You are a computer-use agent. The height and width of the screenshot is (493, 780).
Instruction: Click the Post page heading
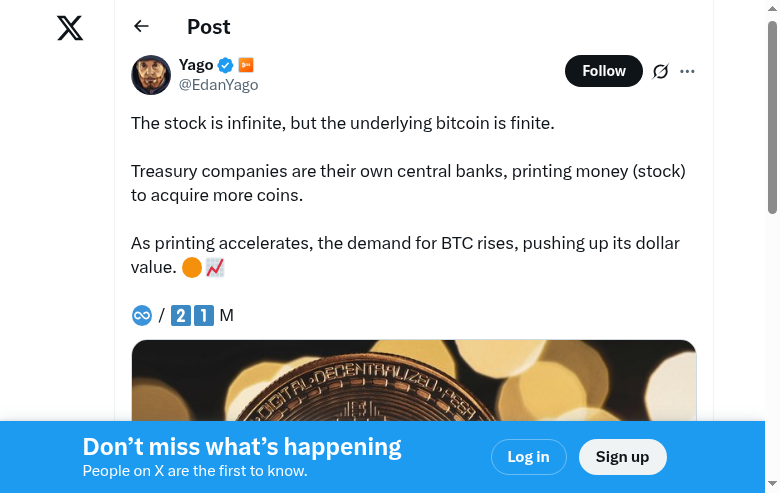point(209,27)
